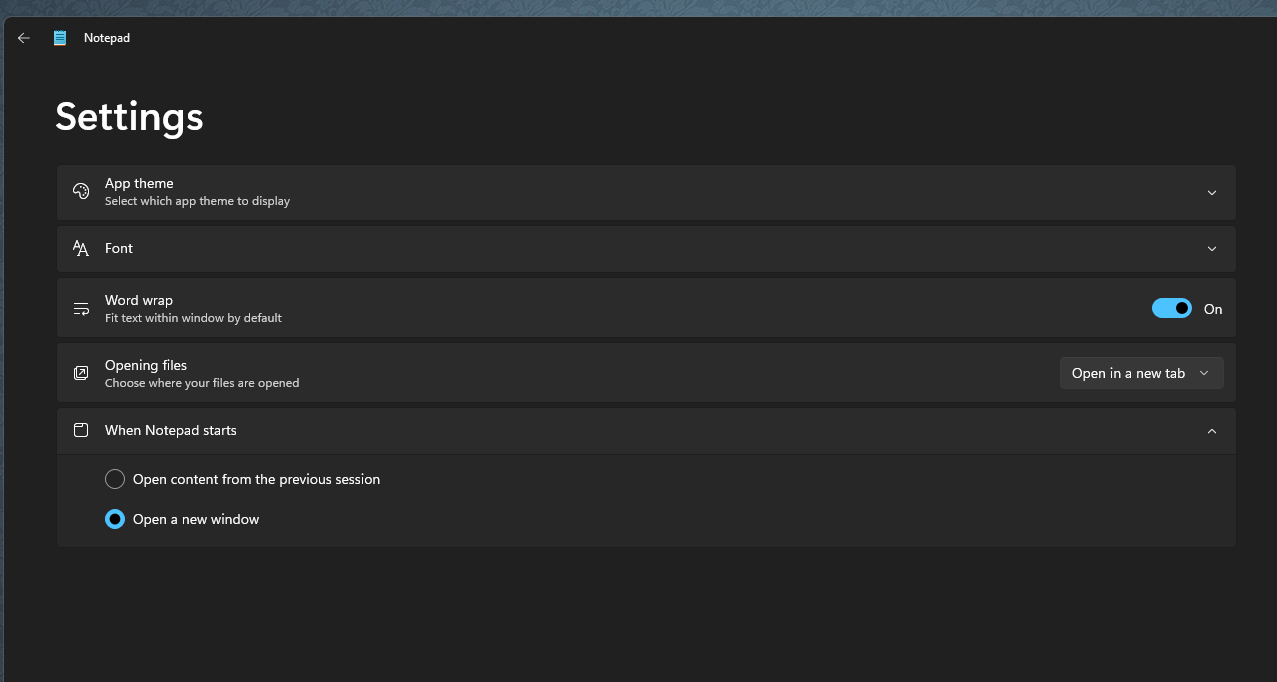Click the Font icon
1277x682 pixels.
pos(81,248)
